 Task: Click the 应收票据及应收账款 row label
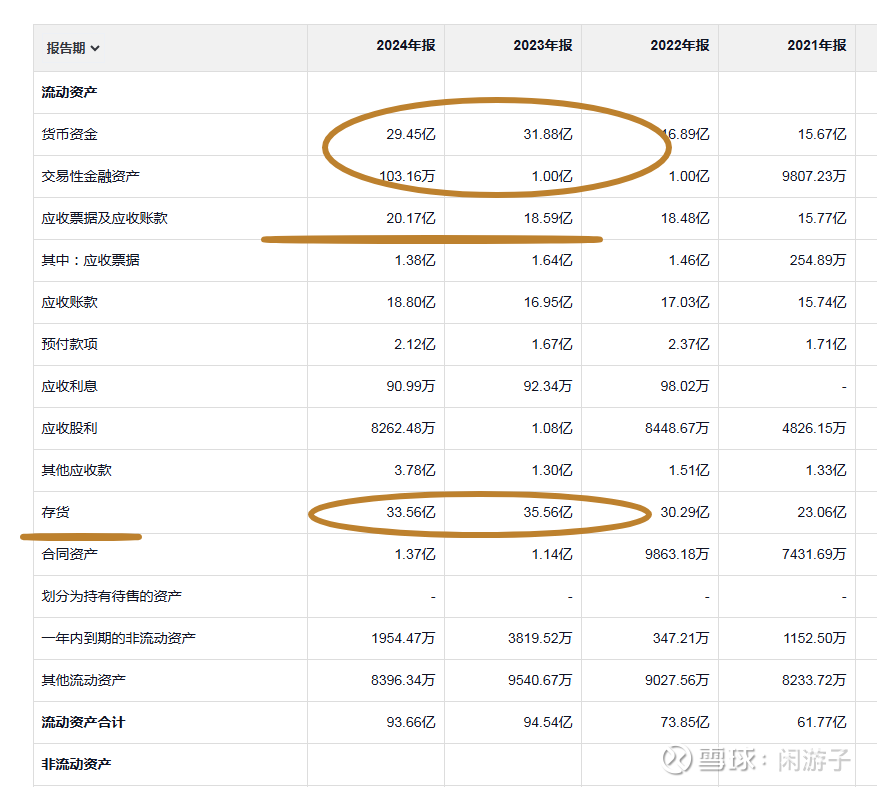point(105,218)
